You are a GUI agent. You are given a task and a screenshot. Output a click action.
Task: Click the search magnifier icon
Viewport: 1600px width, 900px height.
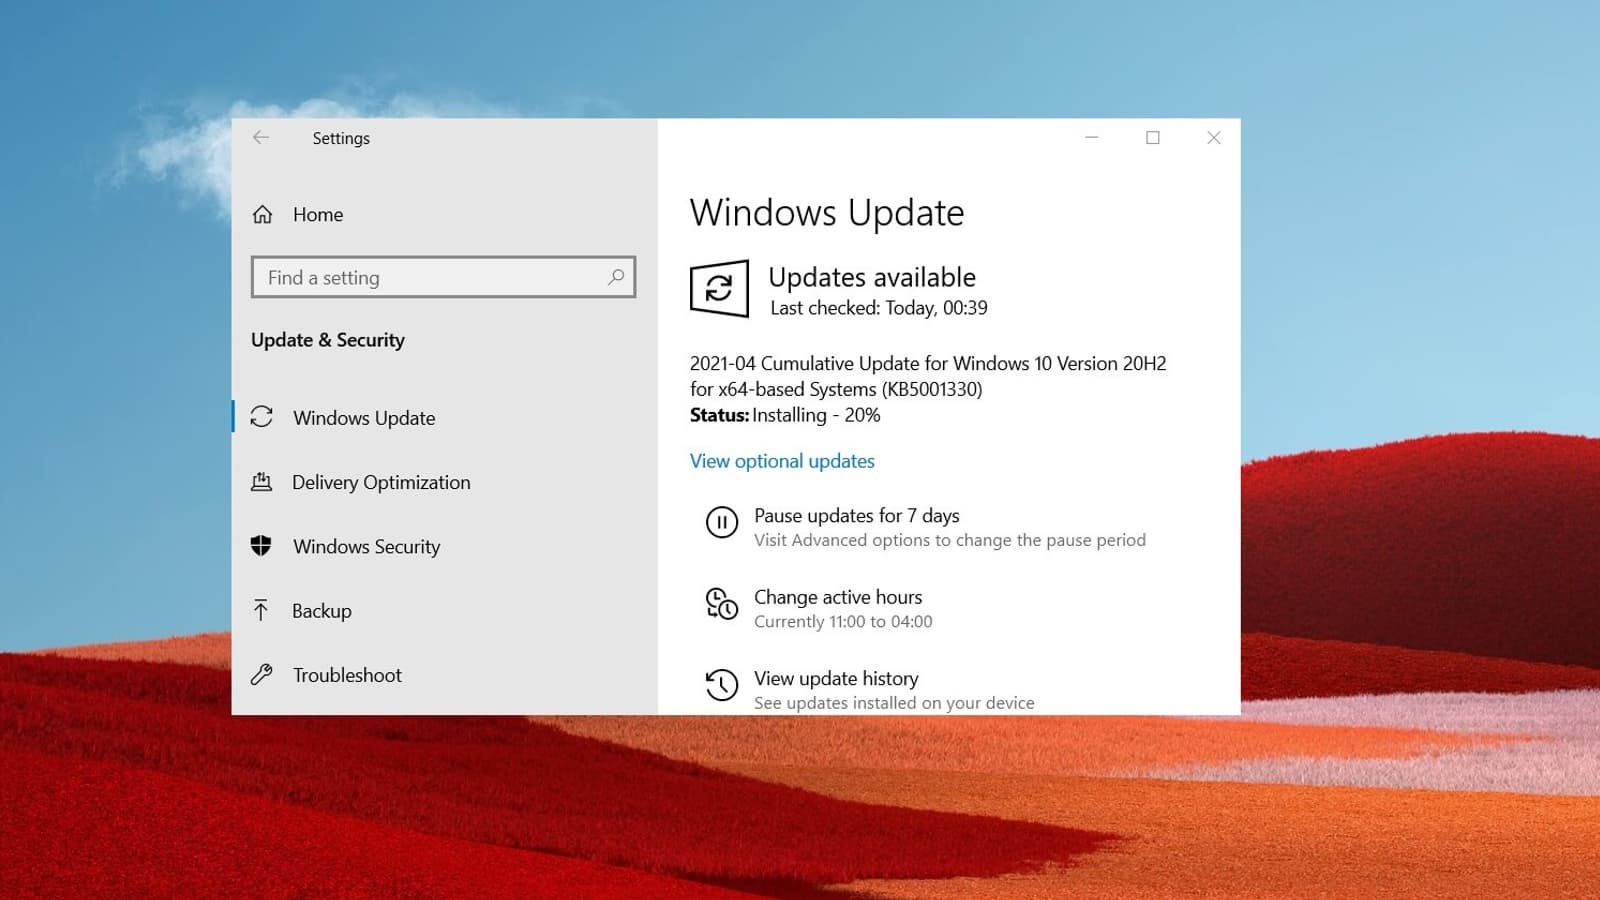click(x=616, y=277)
